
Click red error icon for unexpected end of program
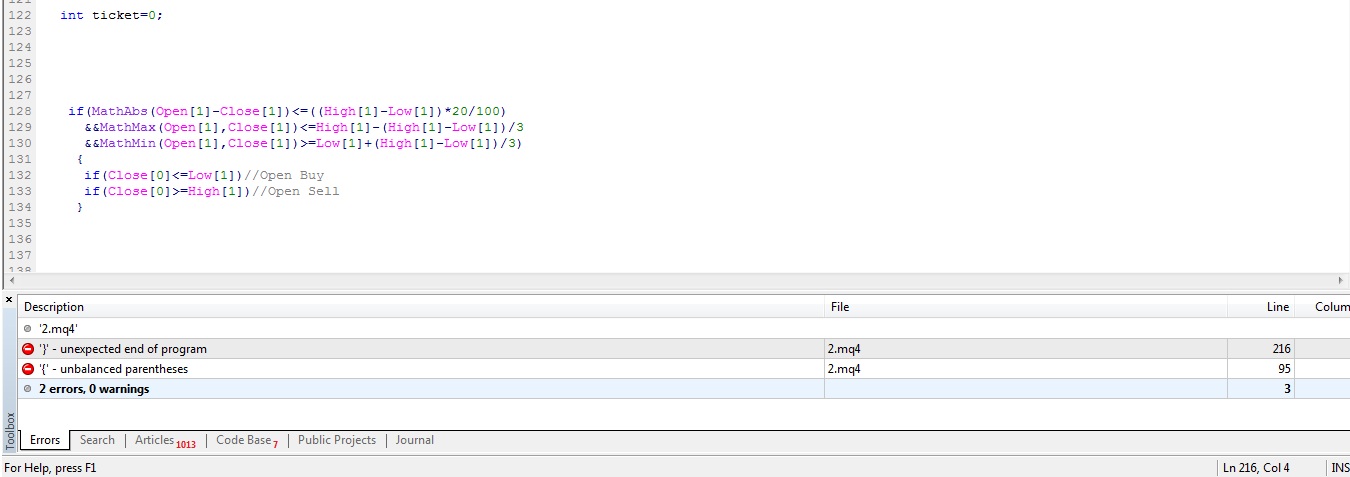(x=28, y=349)
